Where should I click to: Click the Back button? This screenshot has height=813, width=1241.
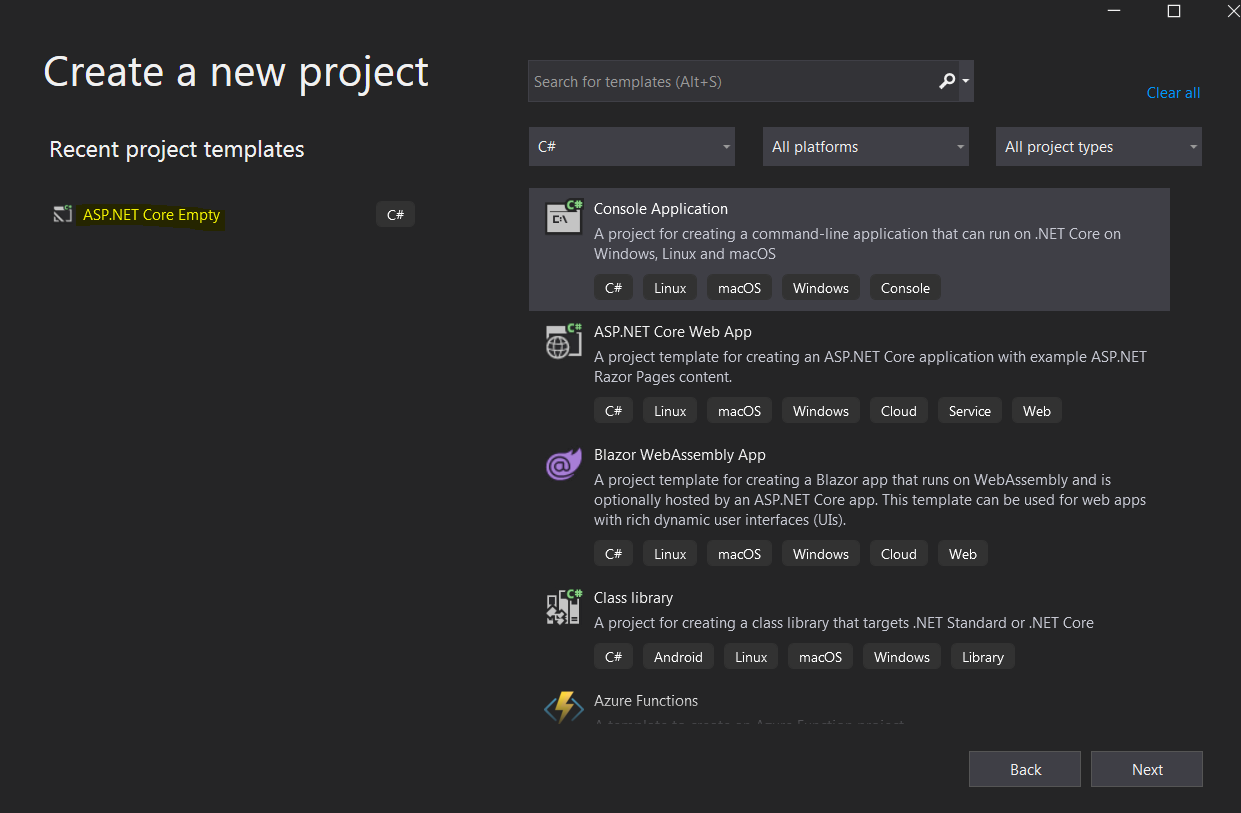1025,769
